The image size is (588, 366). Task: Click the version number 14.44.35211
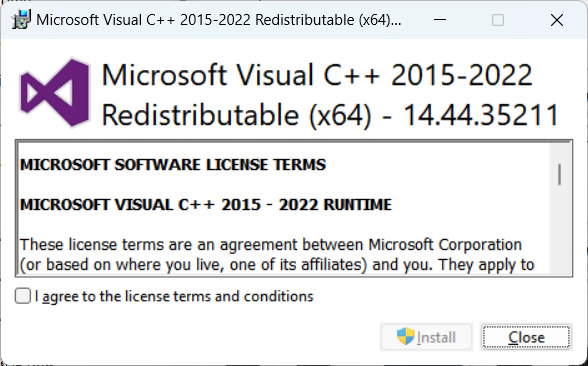482,115
